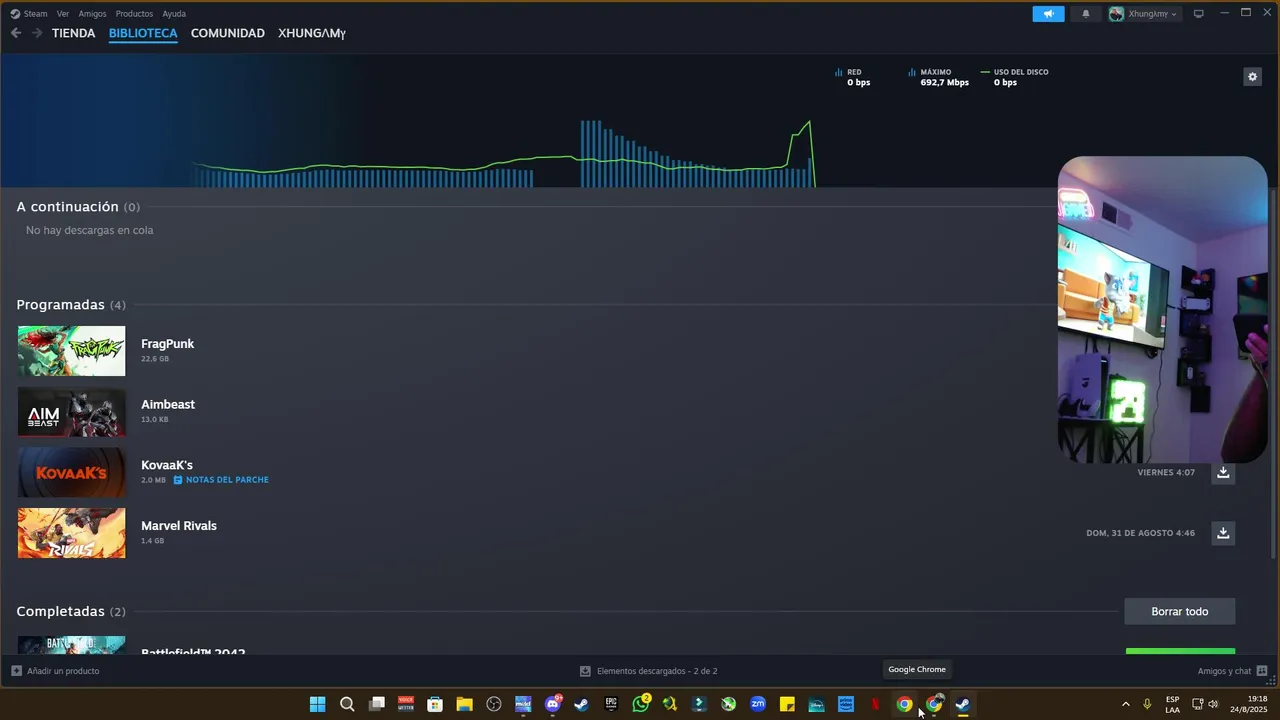The height and width of the screenshot is (720, 1280).
Task: Open the Steam menu
Action: tap(29, 14)
